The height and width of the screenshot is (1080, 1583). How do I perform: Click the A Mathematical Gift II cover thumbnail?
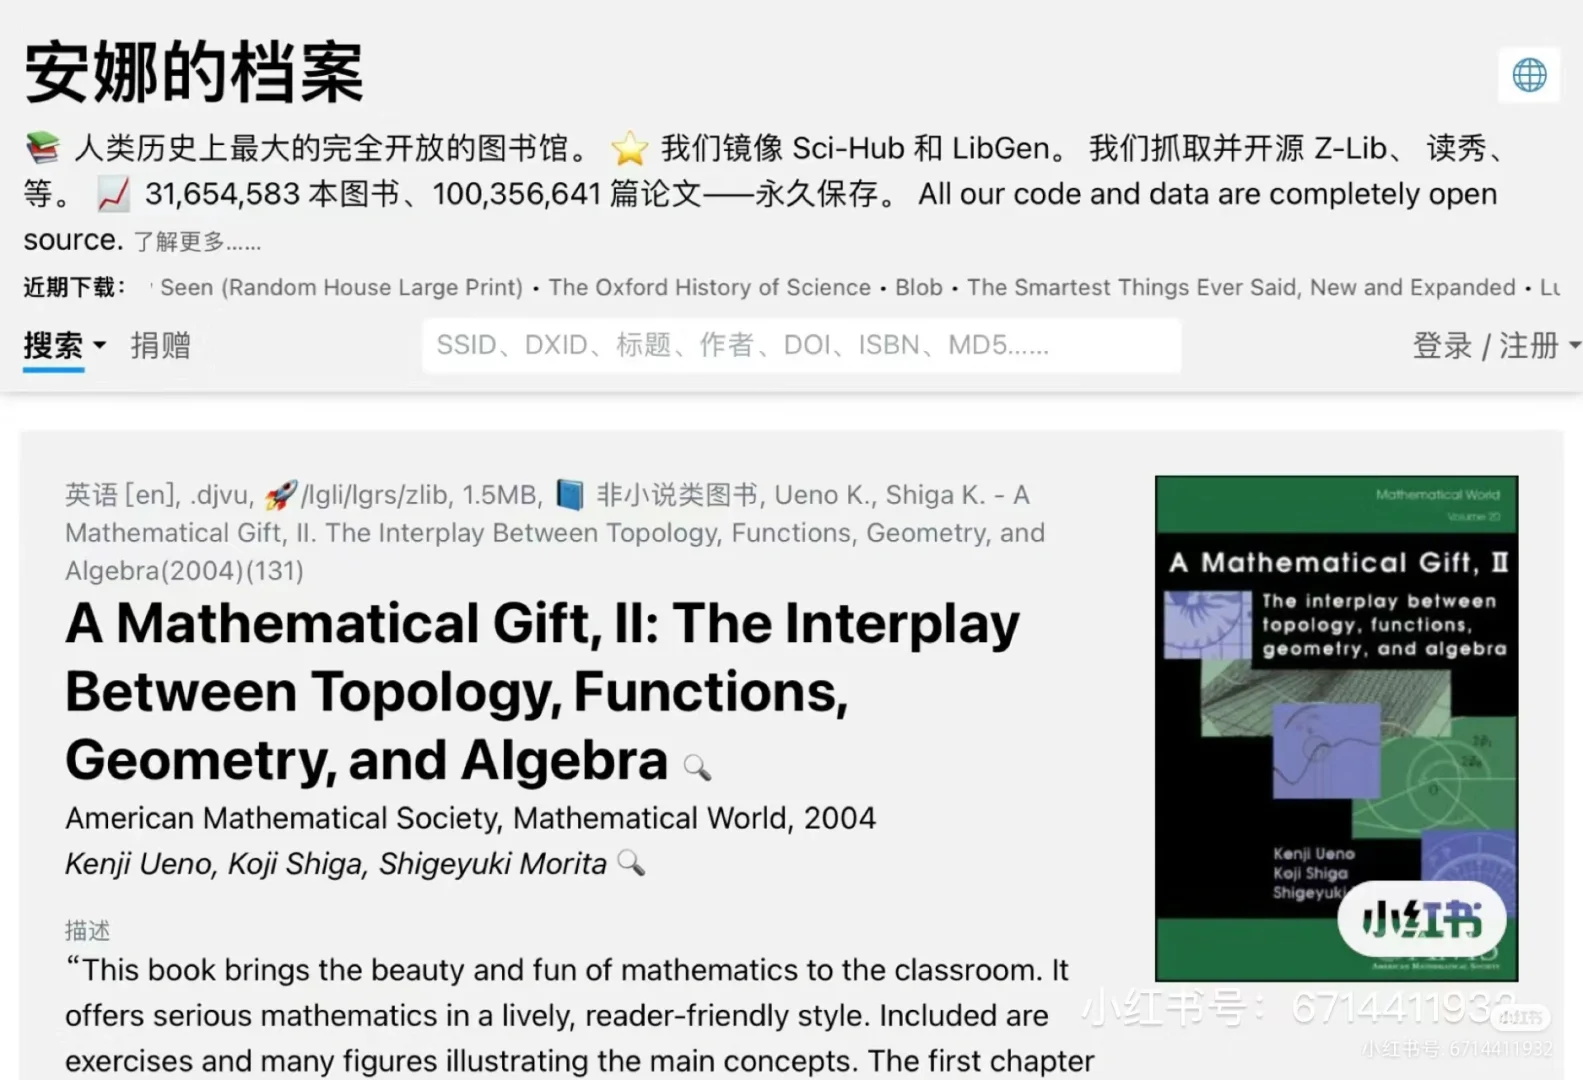1336,728
